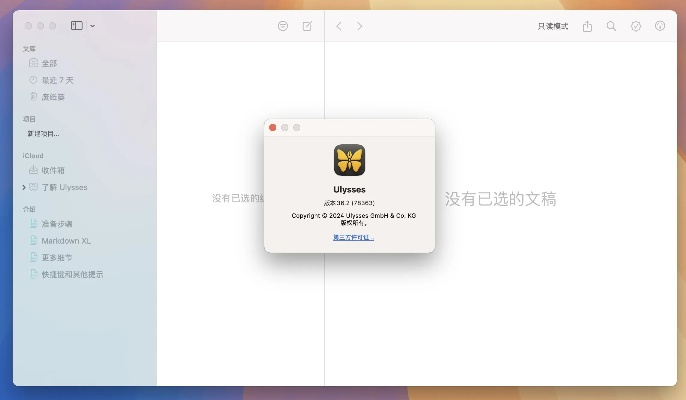Go back with the left arrow
This screenshot has height=400, width=686.
click(339, 26)
